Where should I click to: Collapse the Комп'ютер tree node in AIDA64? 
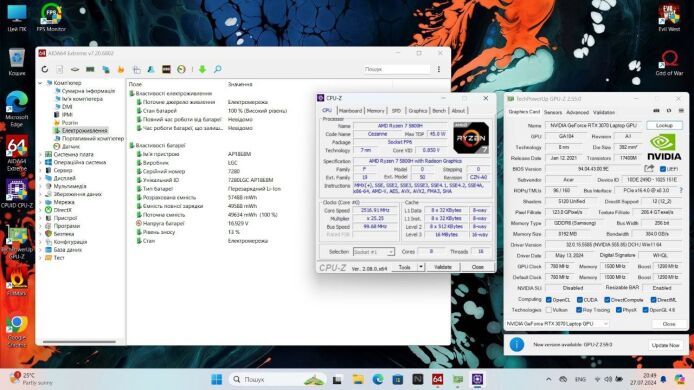(x=40, y=83)
